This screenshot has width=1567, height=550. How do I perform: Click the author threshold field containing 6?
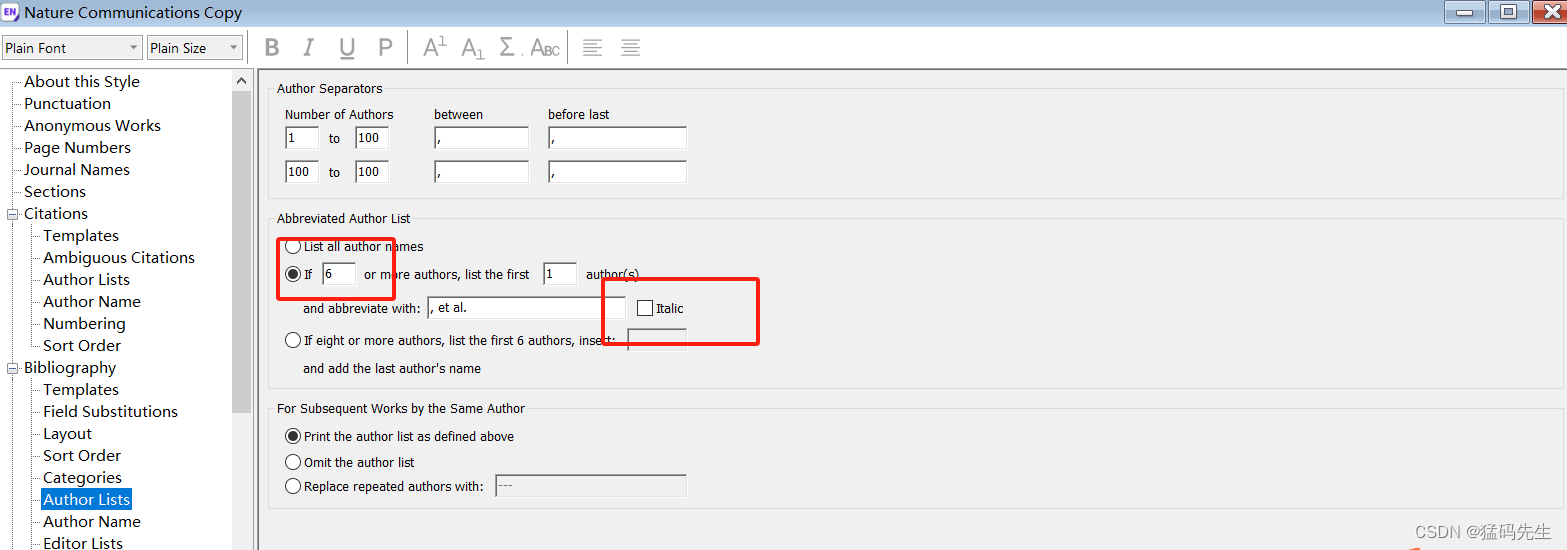[339, 273]
